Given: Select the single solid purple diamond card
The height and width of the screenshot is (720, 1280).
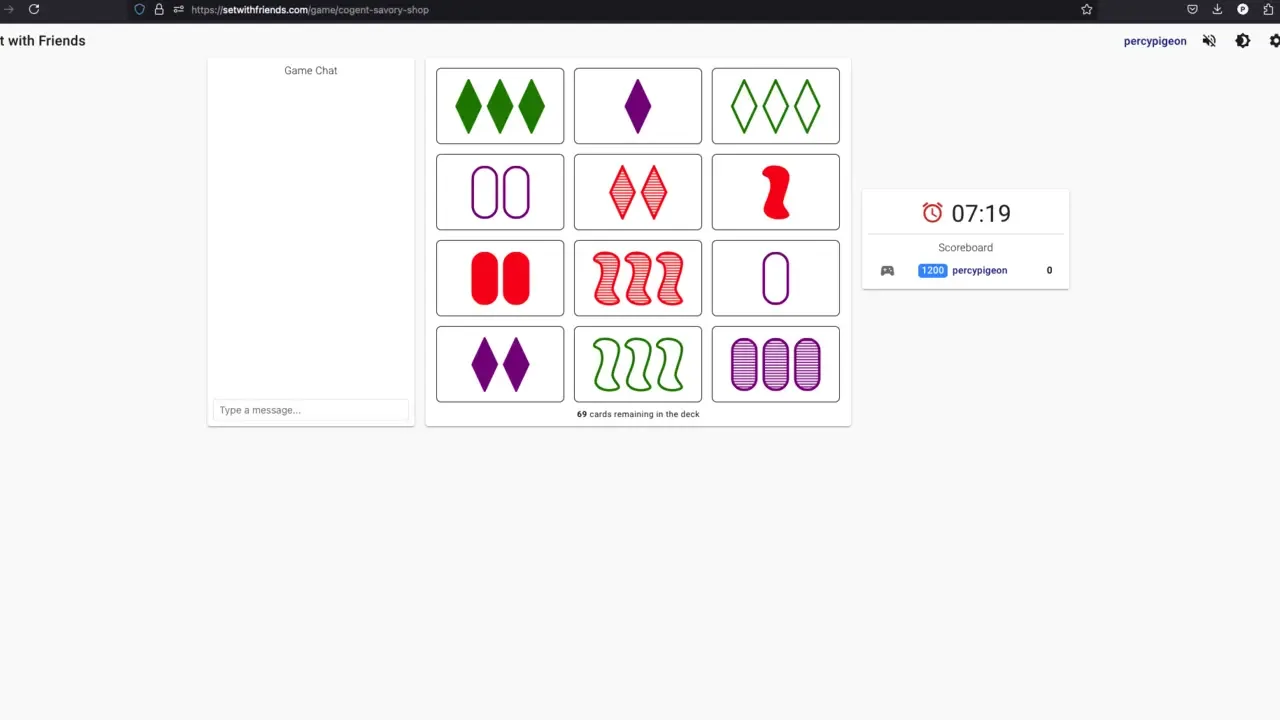Looking at the screenshot, I should point(638,106).
